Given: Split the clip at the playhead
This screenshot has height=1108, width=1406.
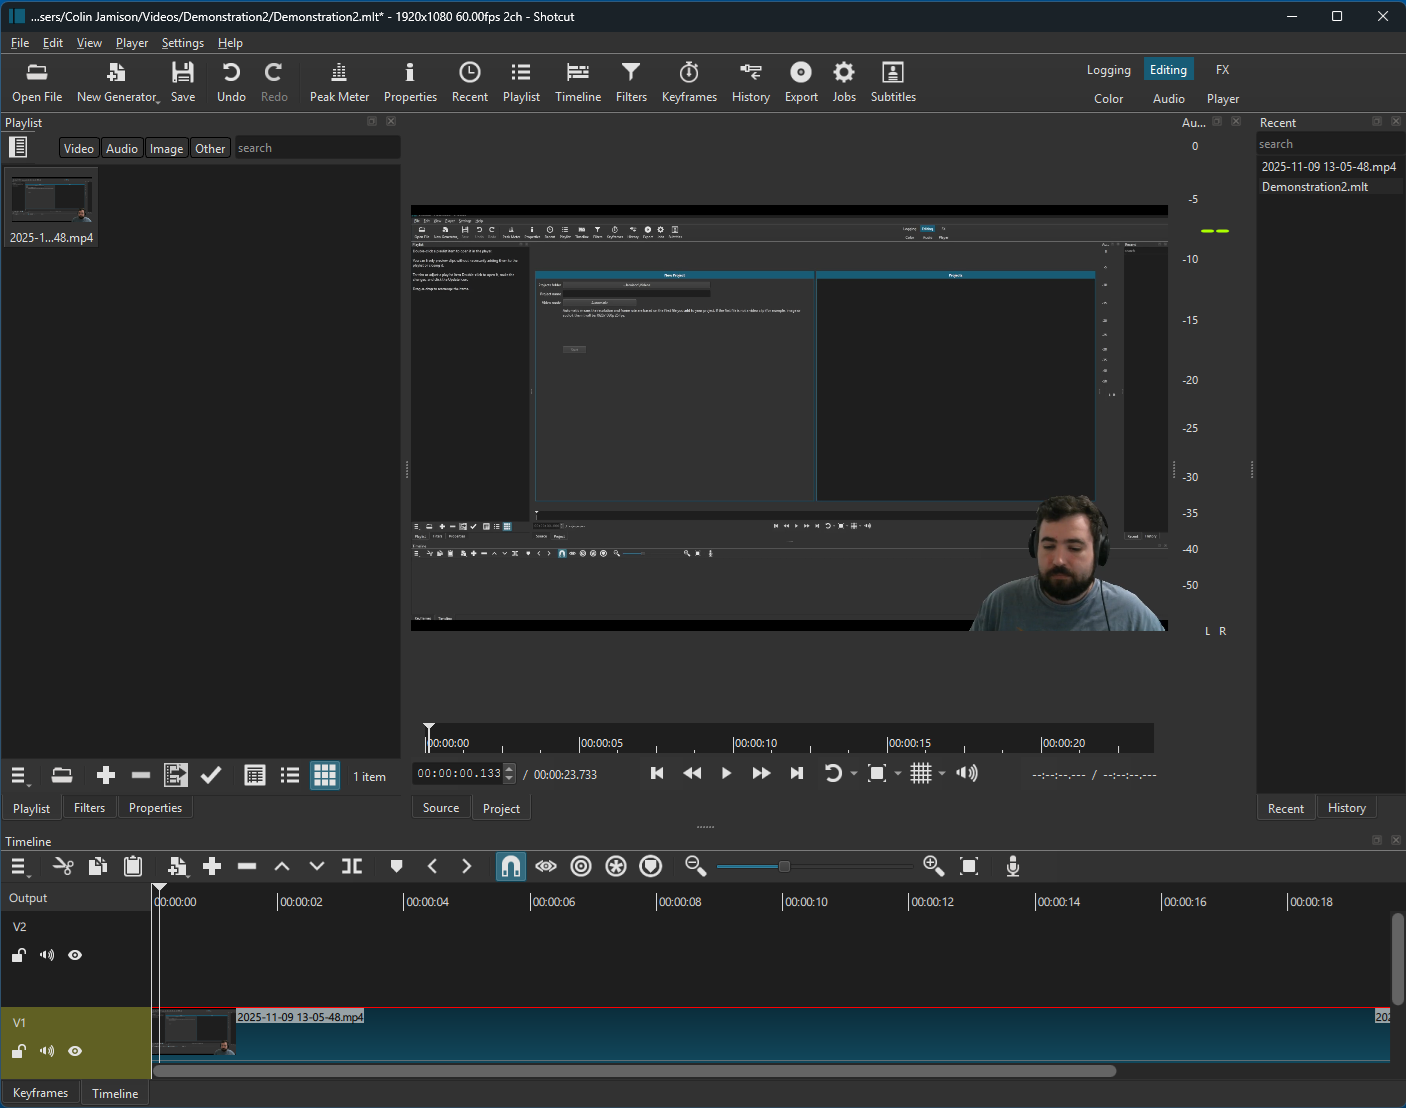Looking at the screenshot, I should pyautogui.click(x=351, y=866).
